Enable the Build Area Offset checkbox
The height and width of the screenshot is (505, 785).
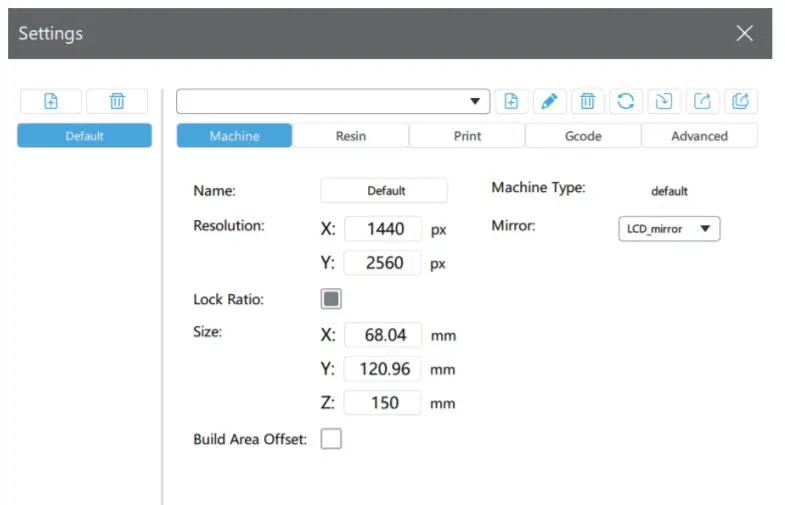tap(331, 438)
